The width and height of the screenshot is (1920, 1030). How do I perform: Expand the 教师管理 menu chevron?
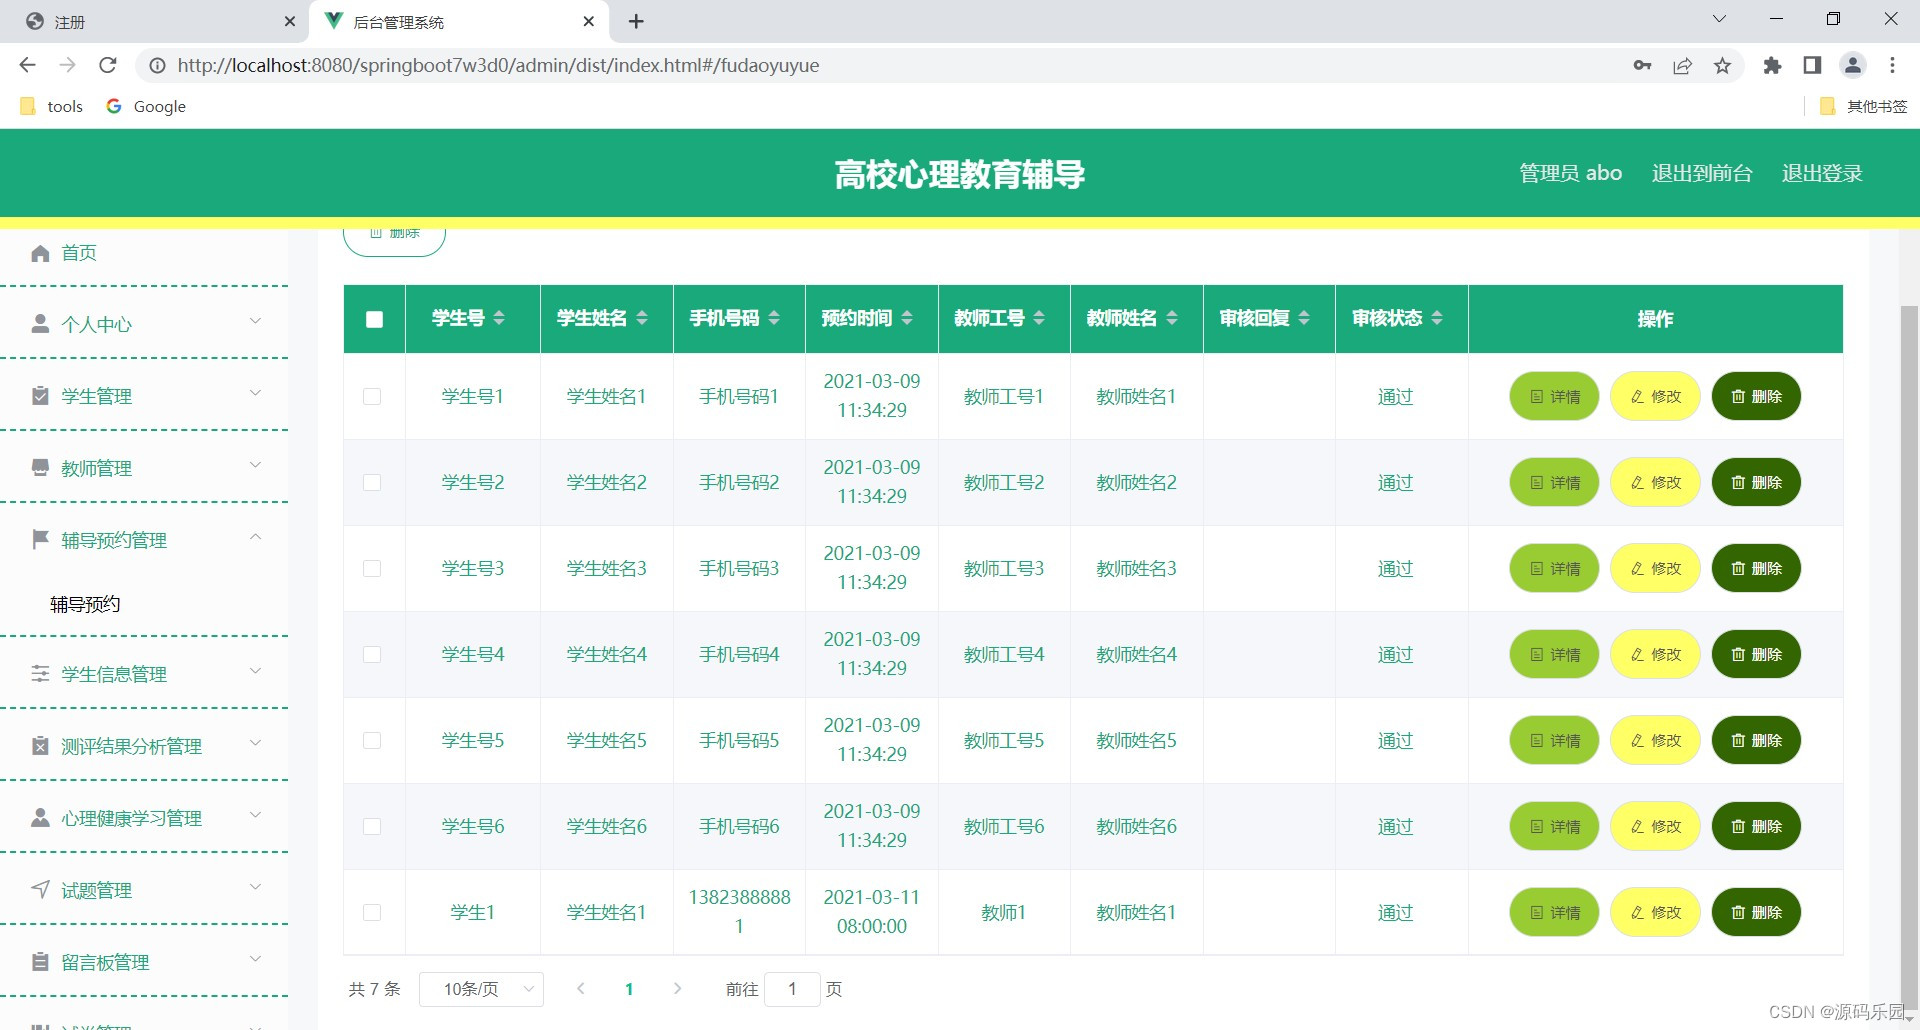pyautogui.click(x=255, y=465)
